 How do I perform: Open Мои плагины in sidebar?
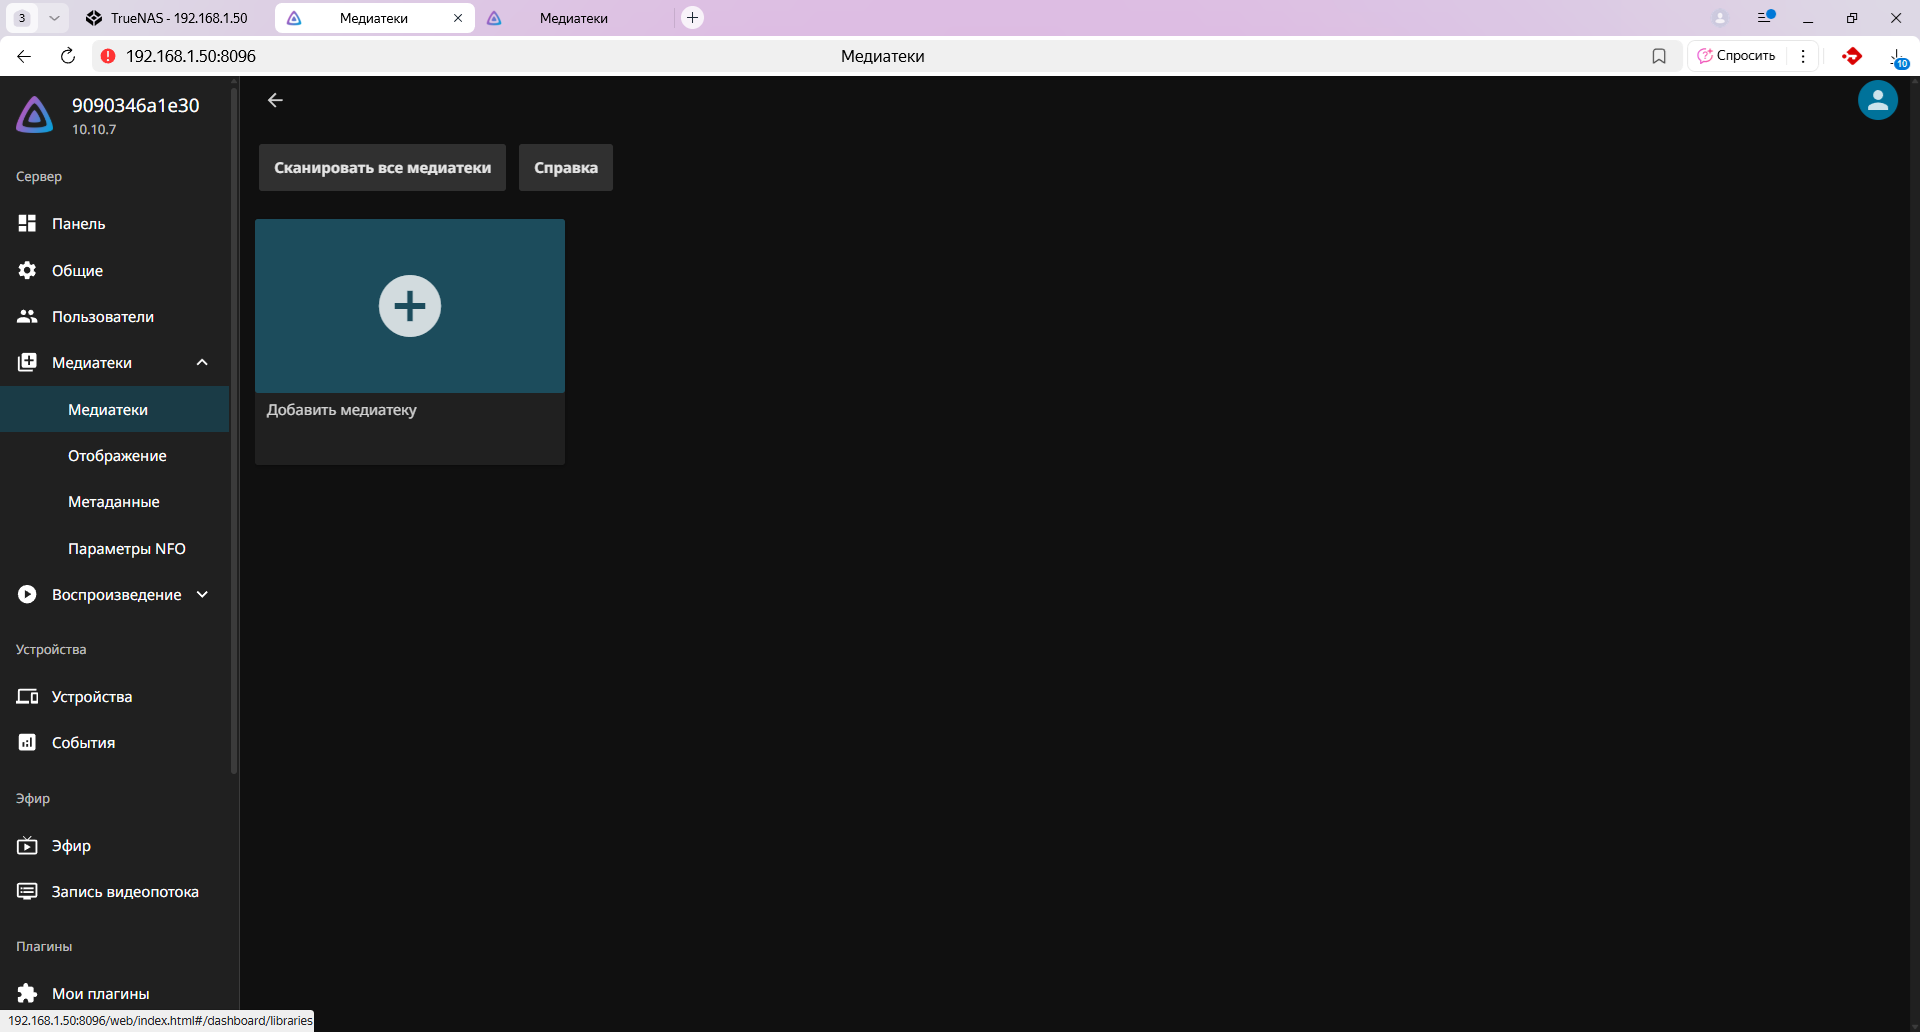(100, 993)
